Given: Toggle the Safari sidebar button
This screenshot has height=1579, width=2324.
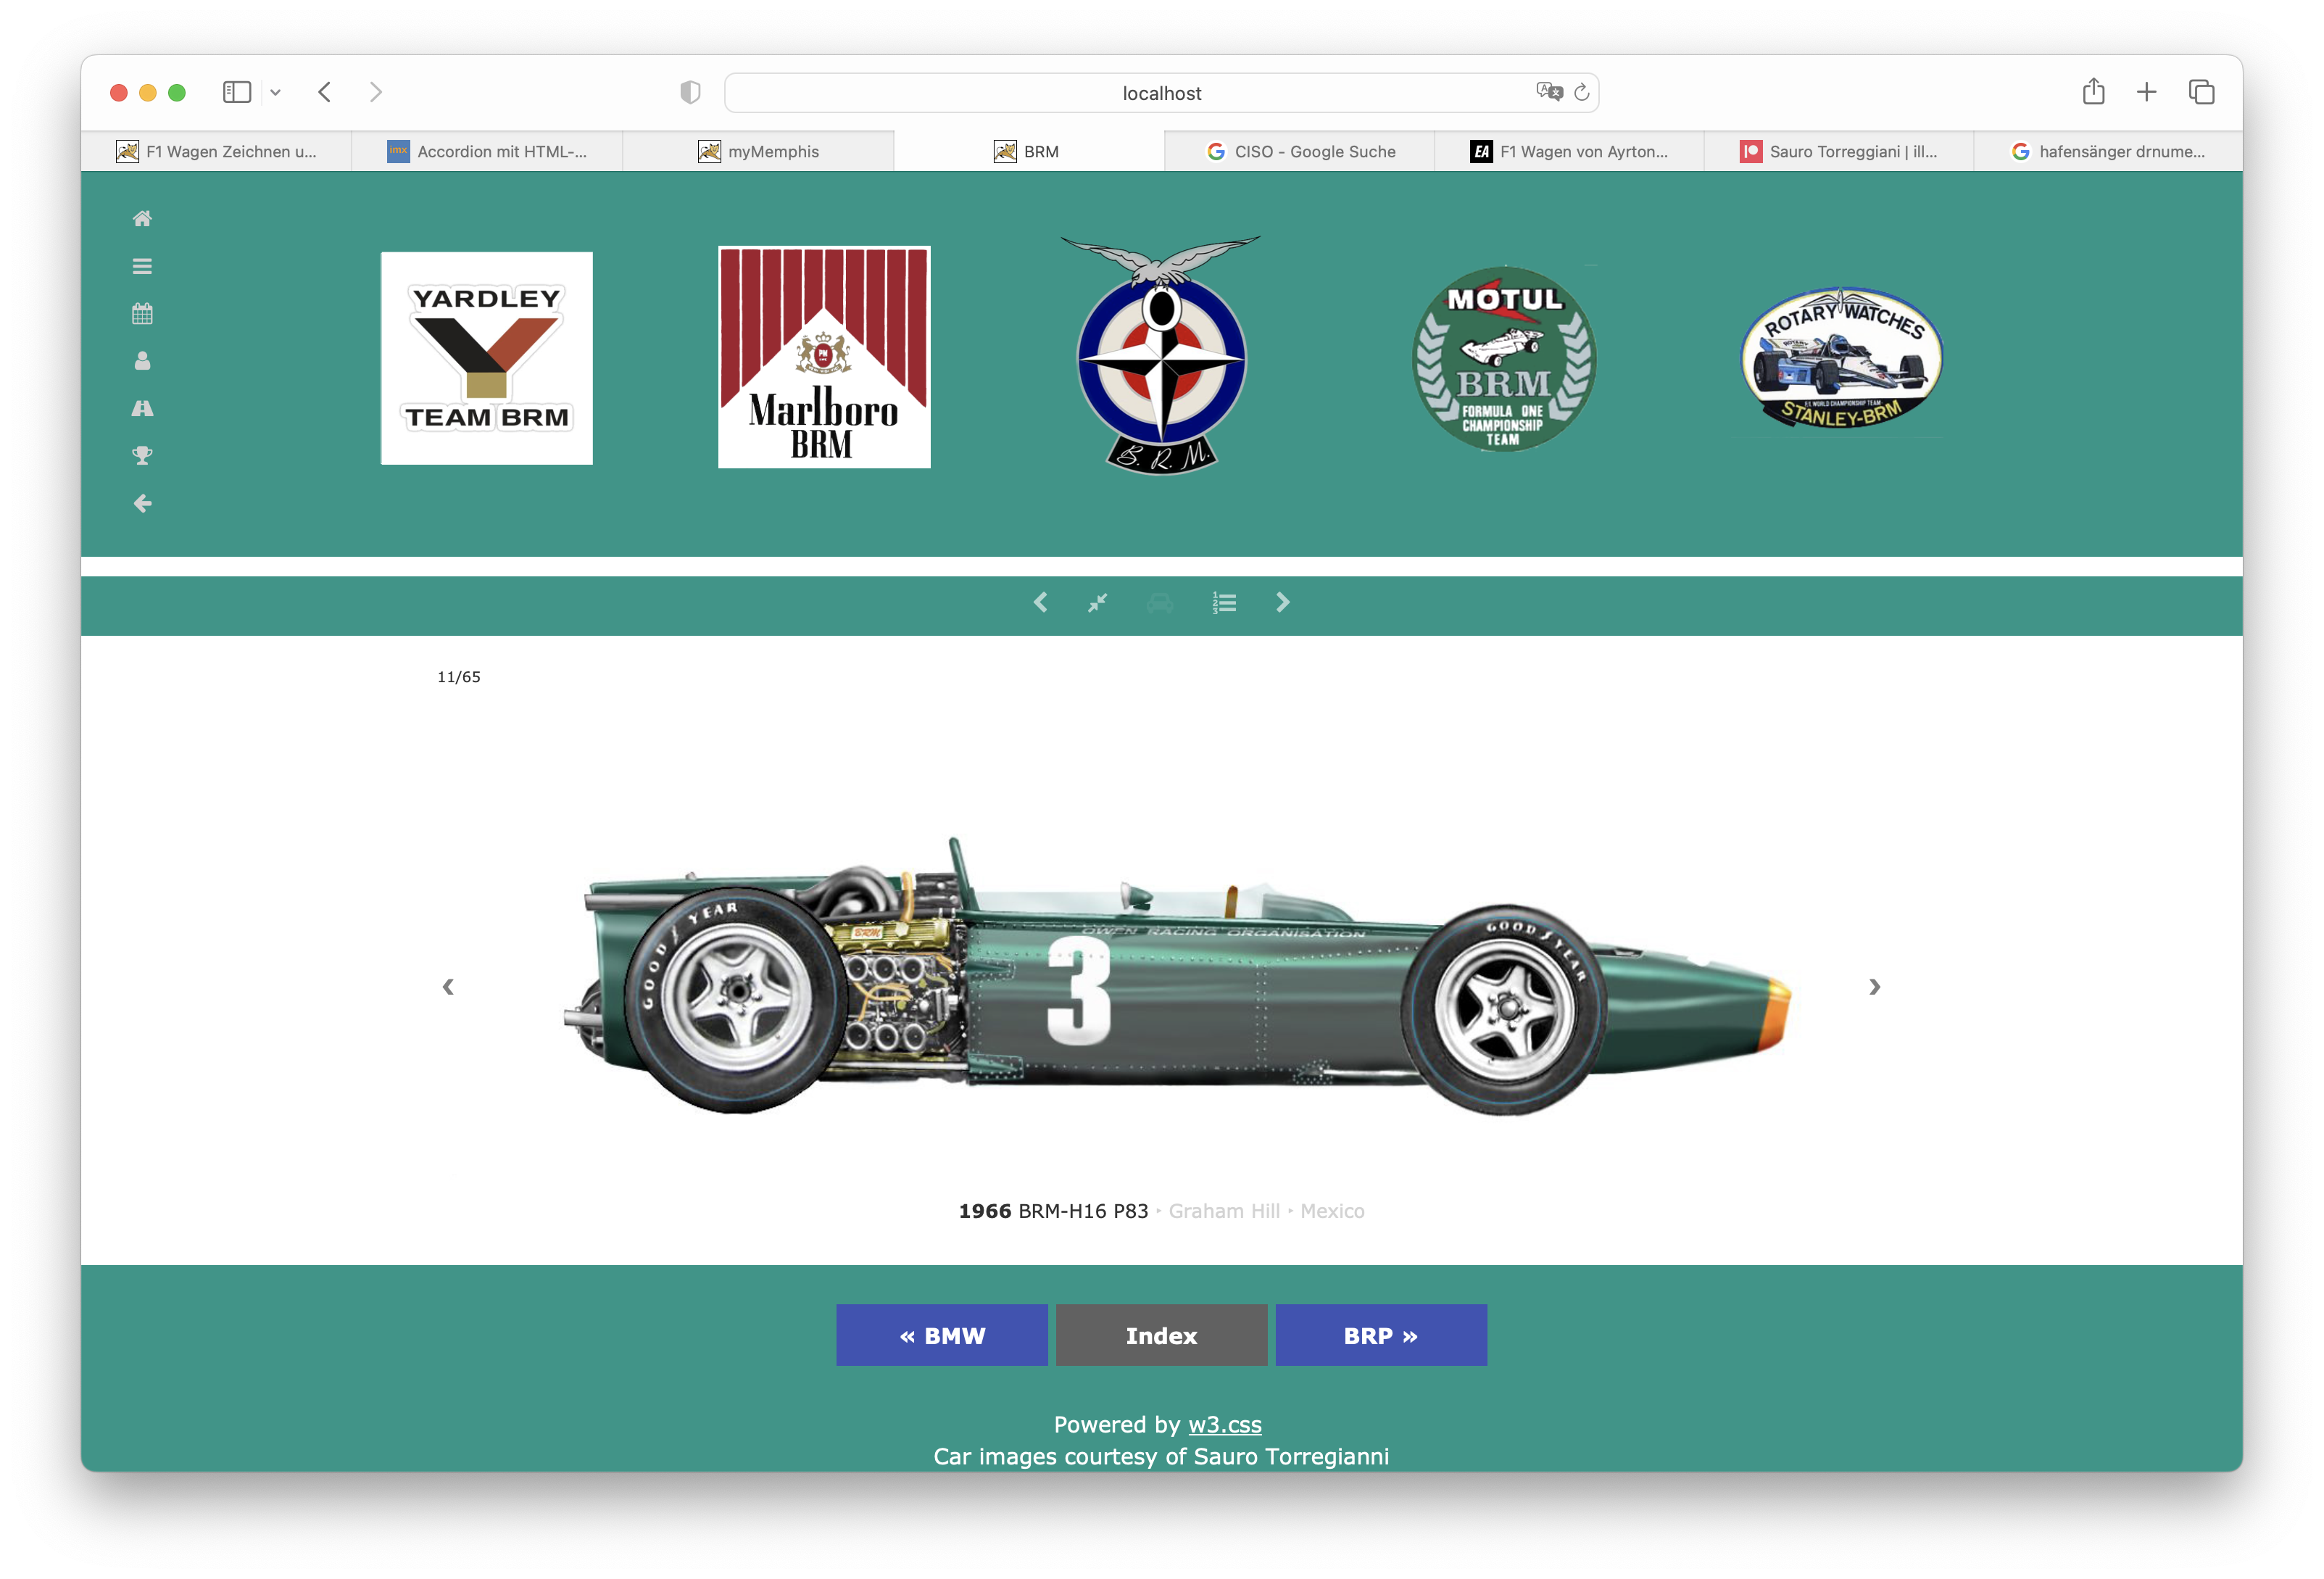Looking at the screenshot, I should tap(237, 92).
